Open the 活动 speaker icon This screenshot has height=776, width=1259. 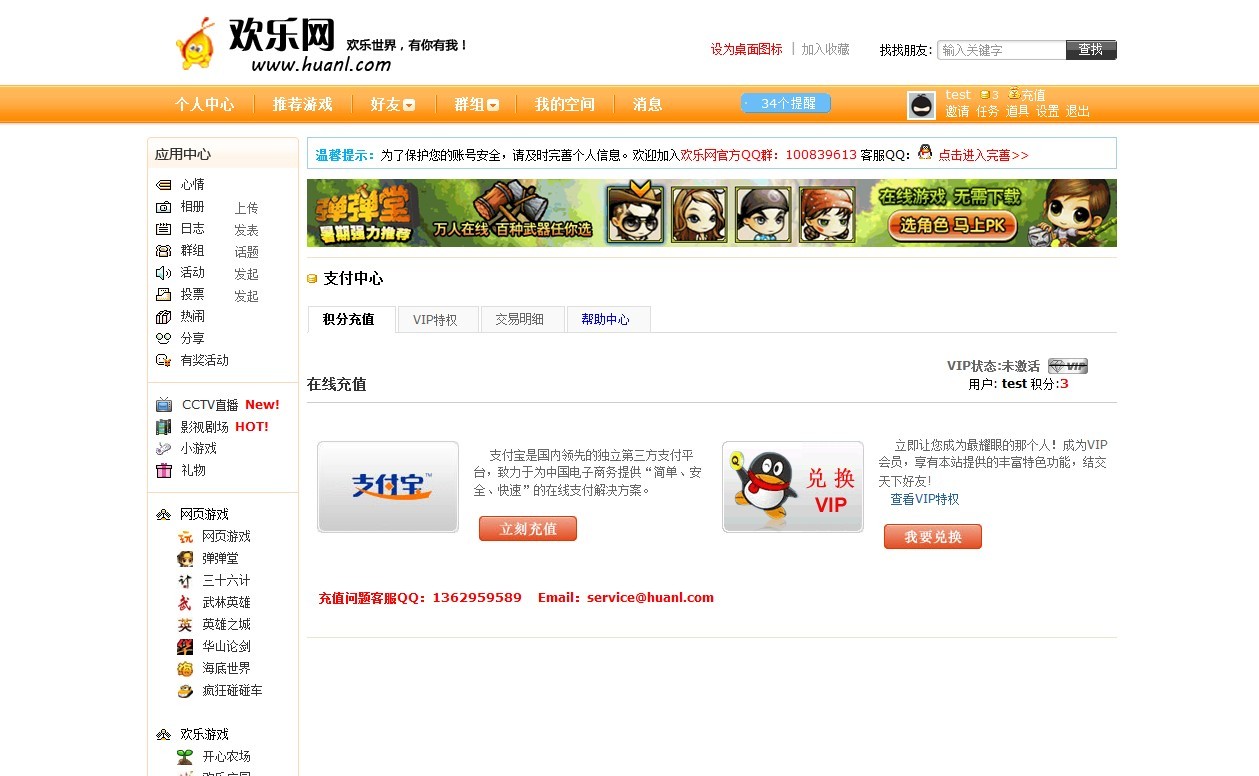click(164, 273)
